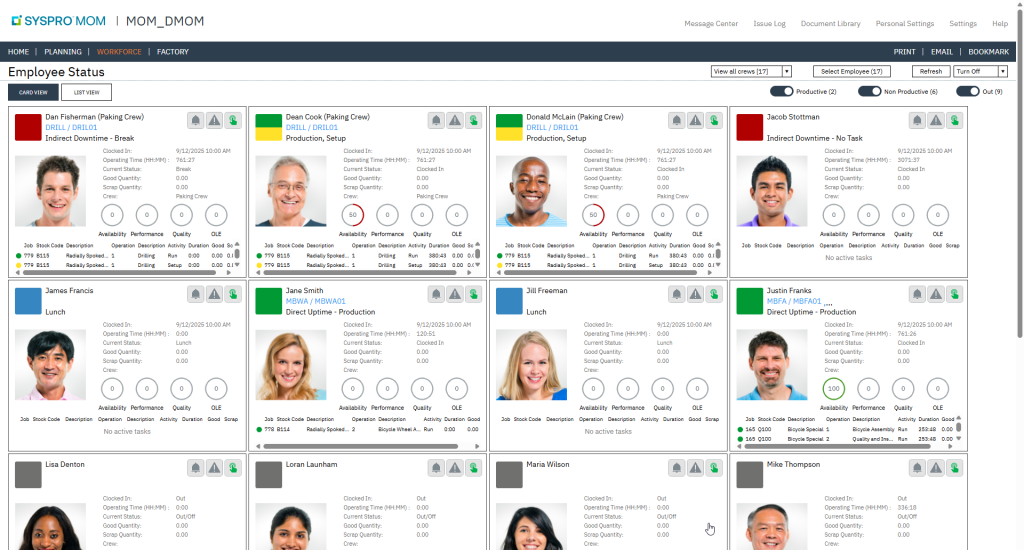Click the warning triangle on Dan Fisherman's card
Screen dimensions: 1024x550
coord(214,120)
